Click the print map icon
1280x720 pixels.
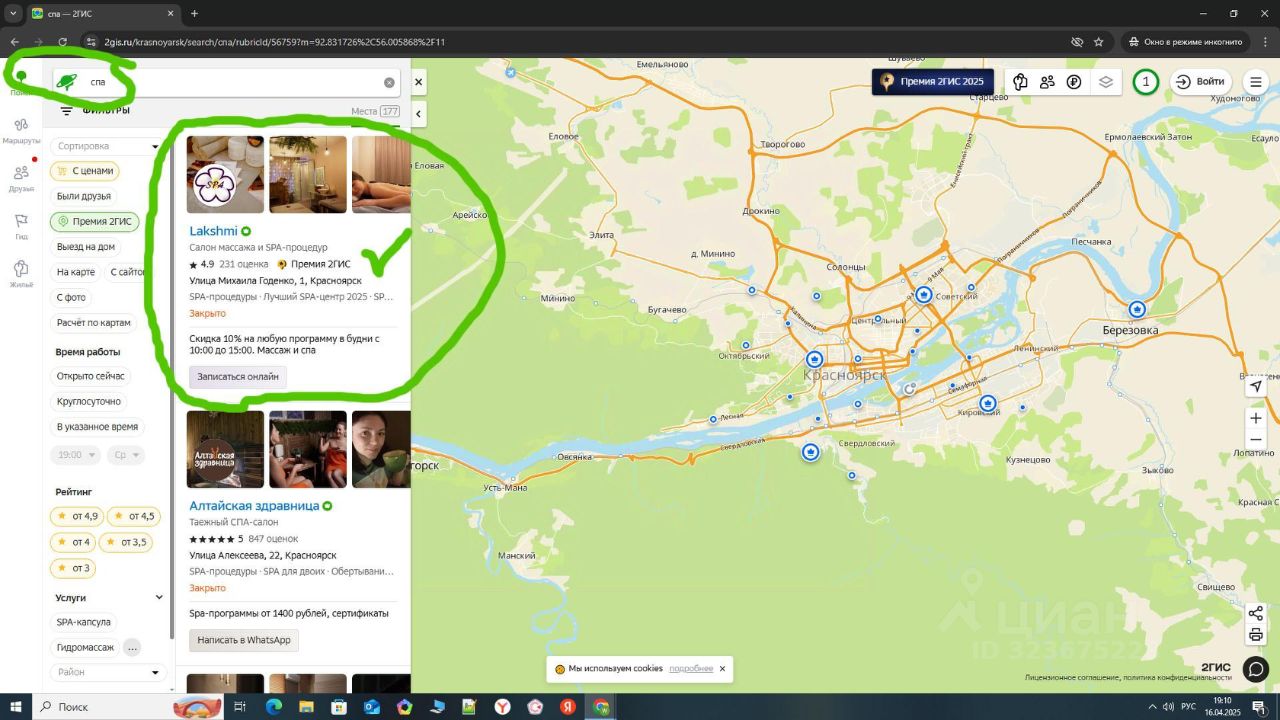[1256, 635]
